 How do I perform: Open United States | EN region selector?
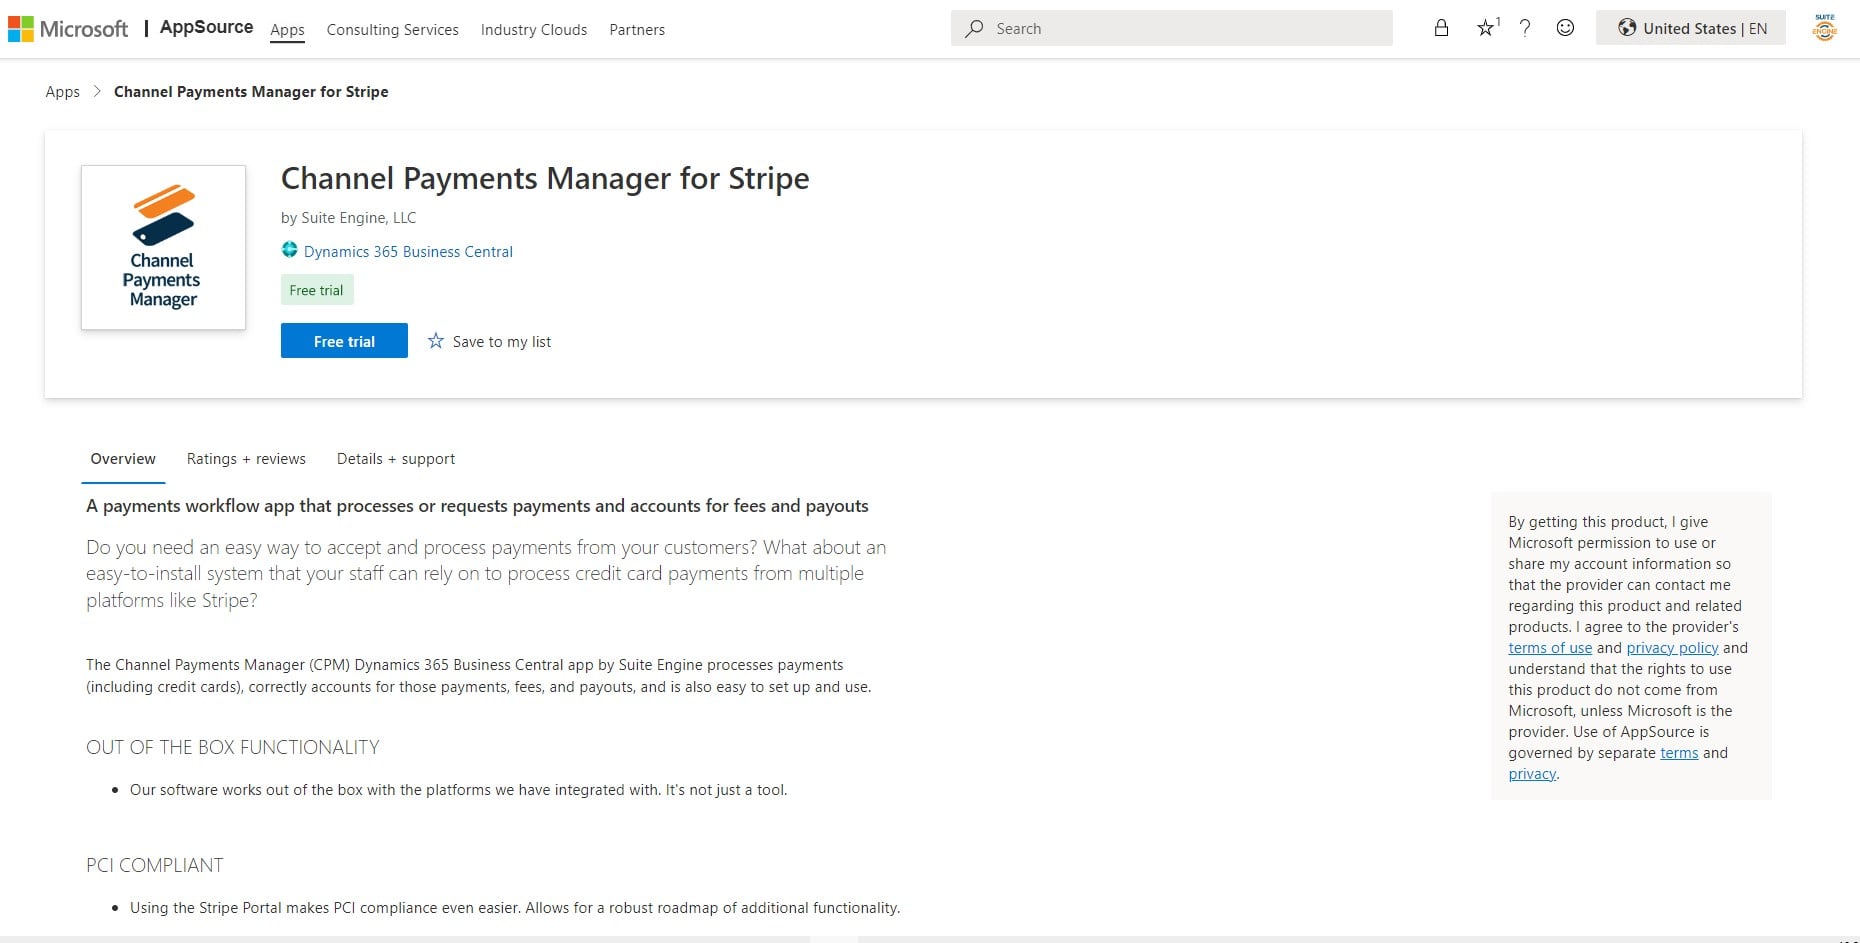click(x=1691, y=28)
